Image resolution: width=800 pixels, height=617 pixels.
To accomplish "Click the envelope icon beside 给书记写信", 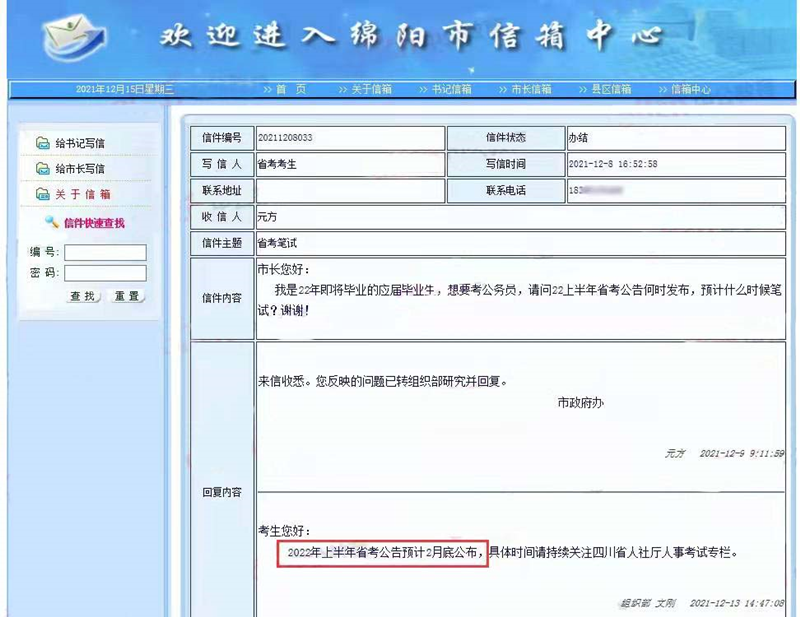I will pyautogui.click(x=42, y=143).
